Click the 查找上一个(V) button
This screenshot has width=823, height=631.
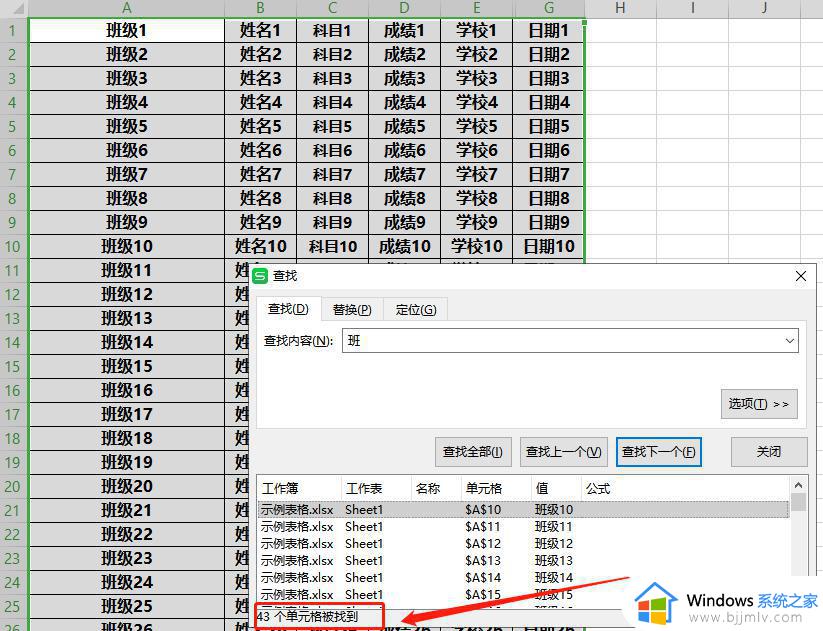(564, 452)
